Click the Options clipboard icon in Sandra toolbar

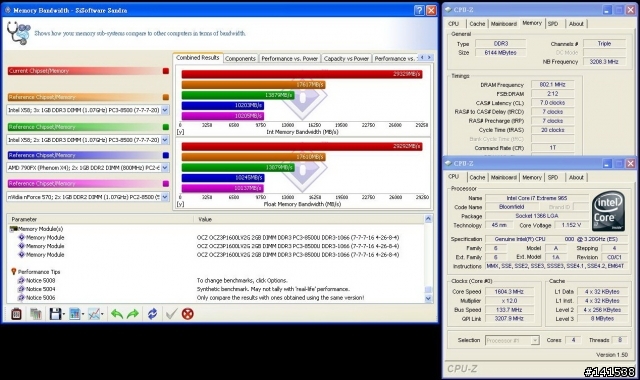[x=16, y=314]
